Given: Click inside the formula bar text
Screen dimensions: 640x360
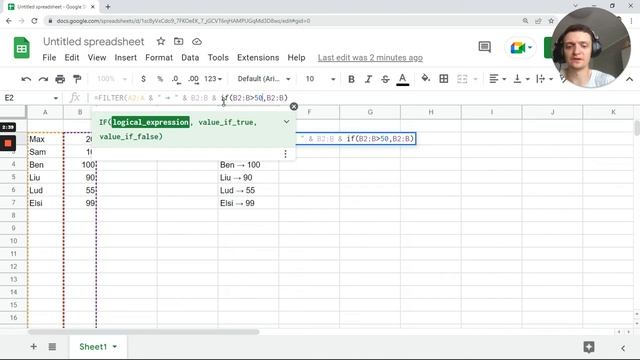Looking at the screenshot, I should [x=191, y=98].
